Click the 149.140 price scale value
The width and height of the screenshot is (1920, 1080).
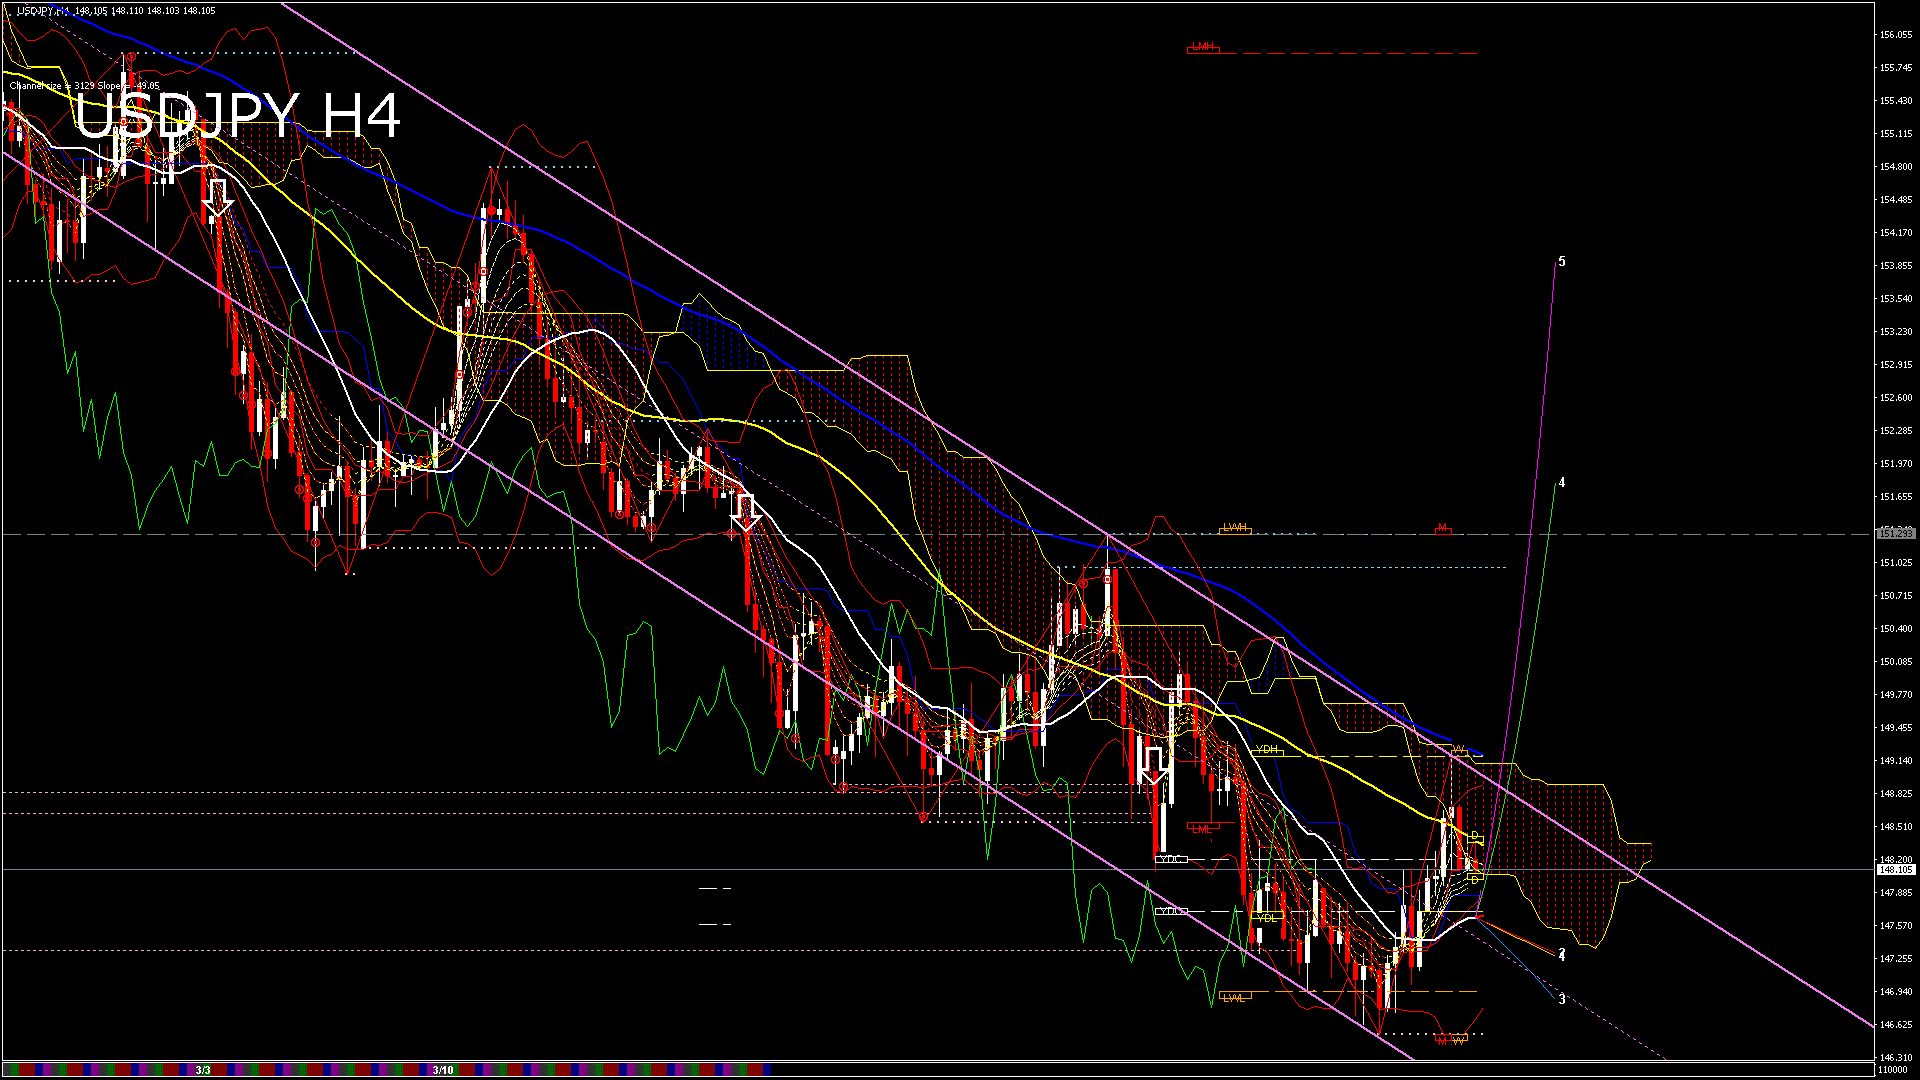1896,760
